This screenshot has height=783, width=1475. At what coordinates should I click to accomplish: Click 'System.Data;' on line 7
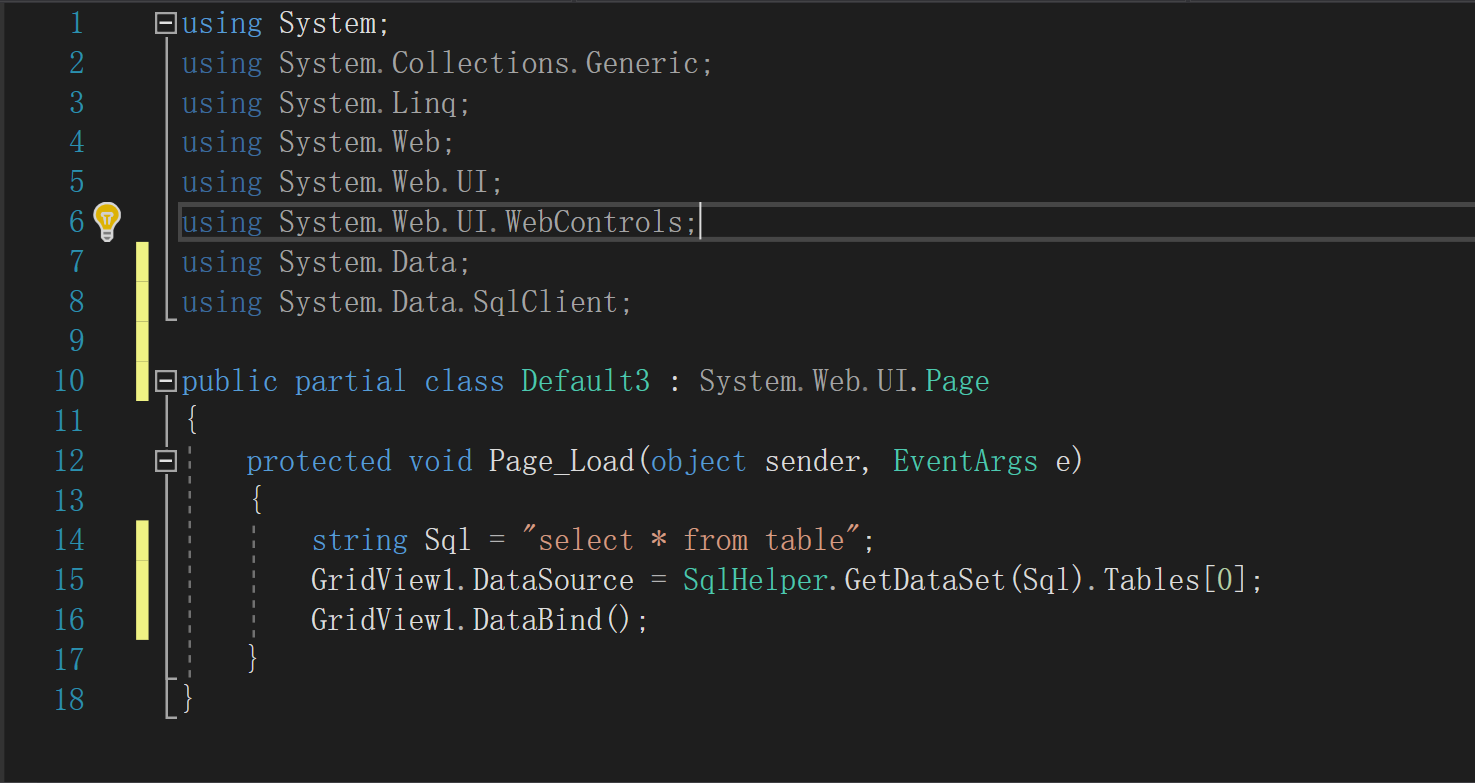pyautogui.click(x=375, y=262)
